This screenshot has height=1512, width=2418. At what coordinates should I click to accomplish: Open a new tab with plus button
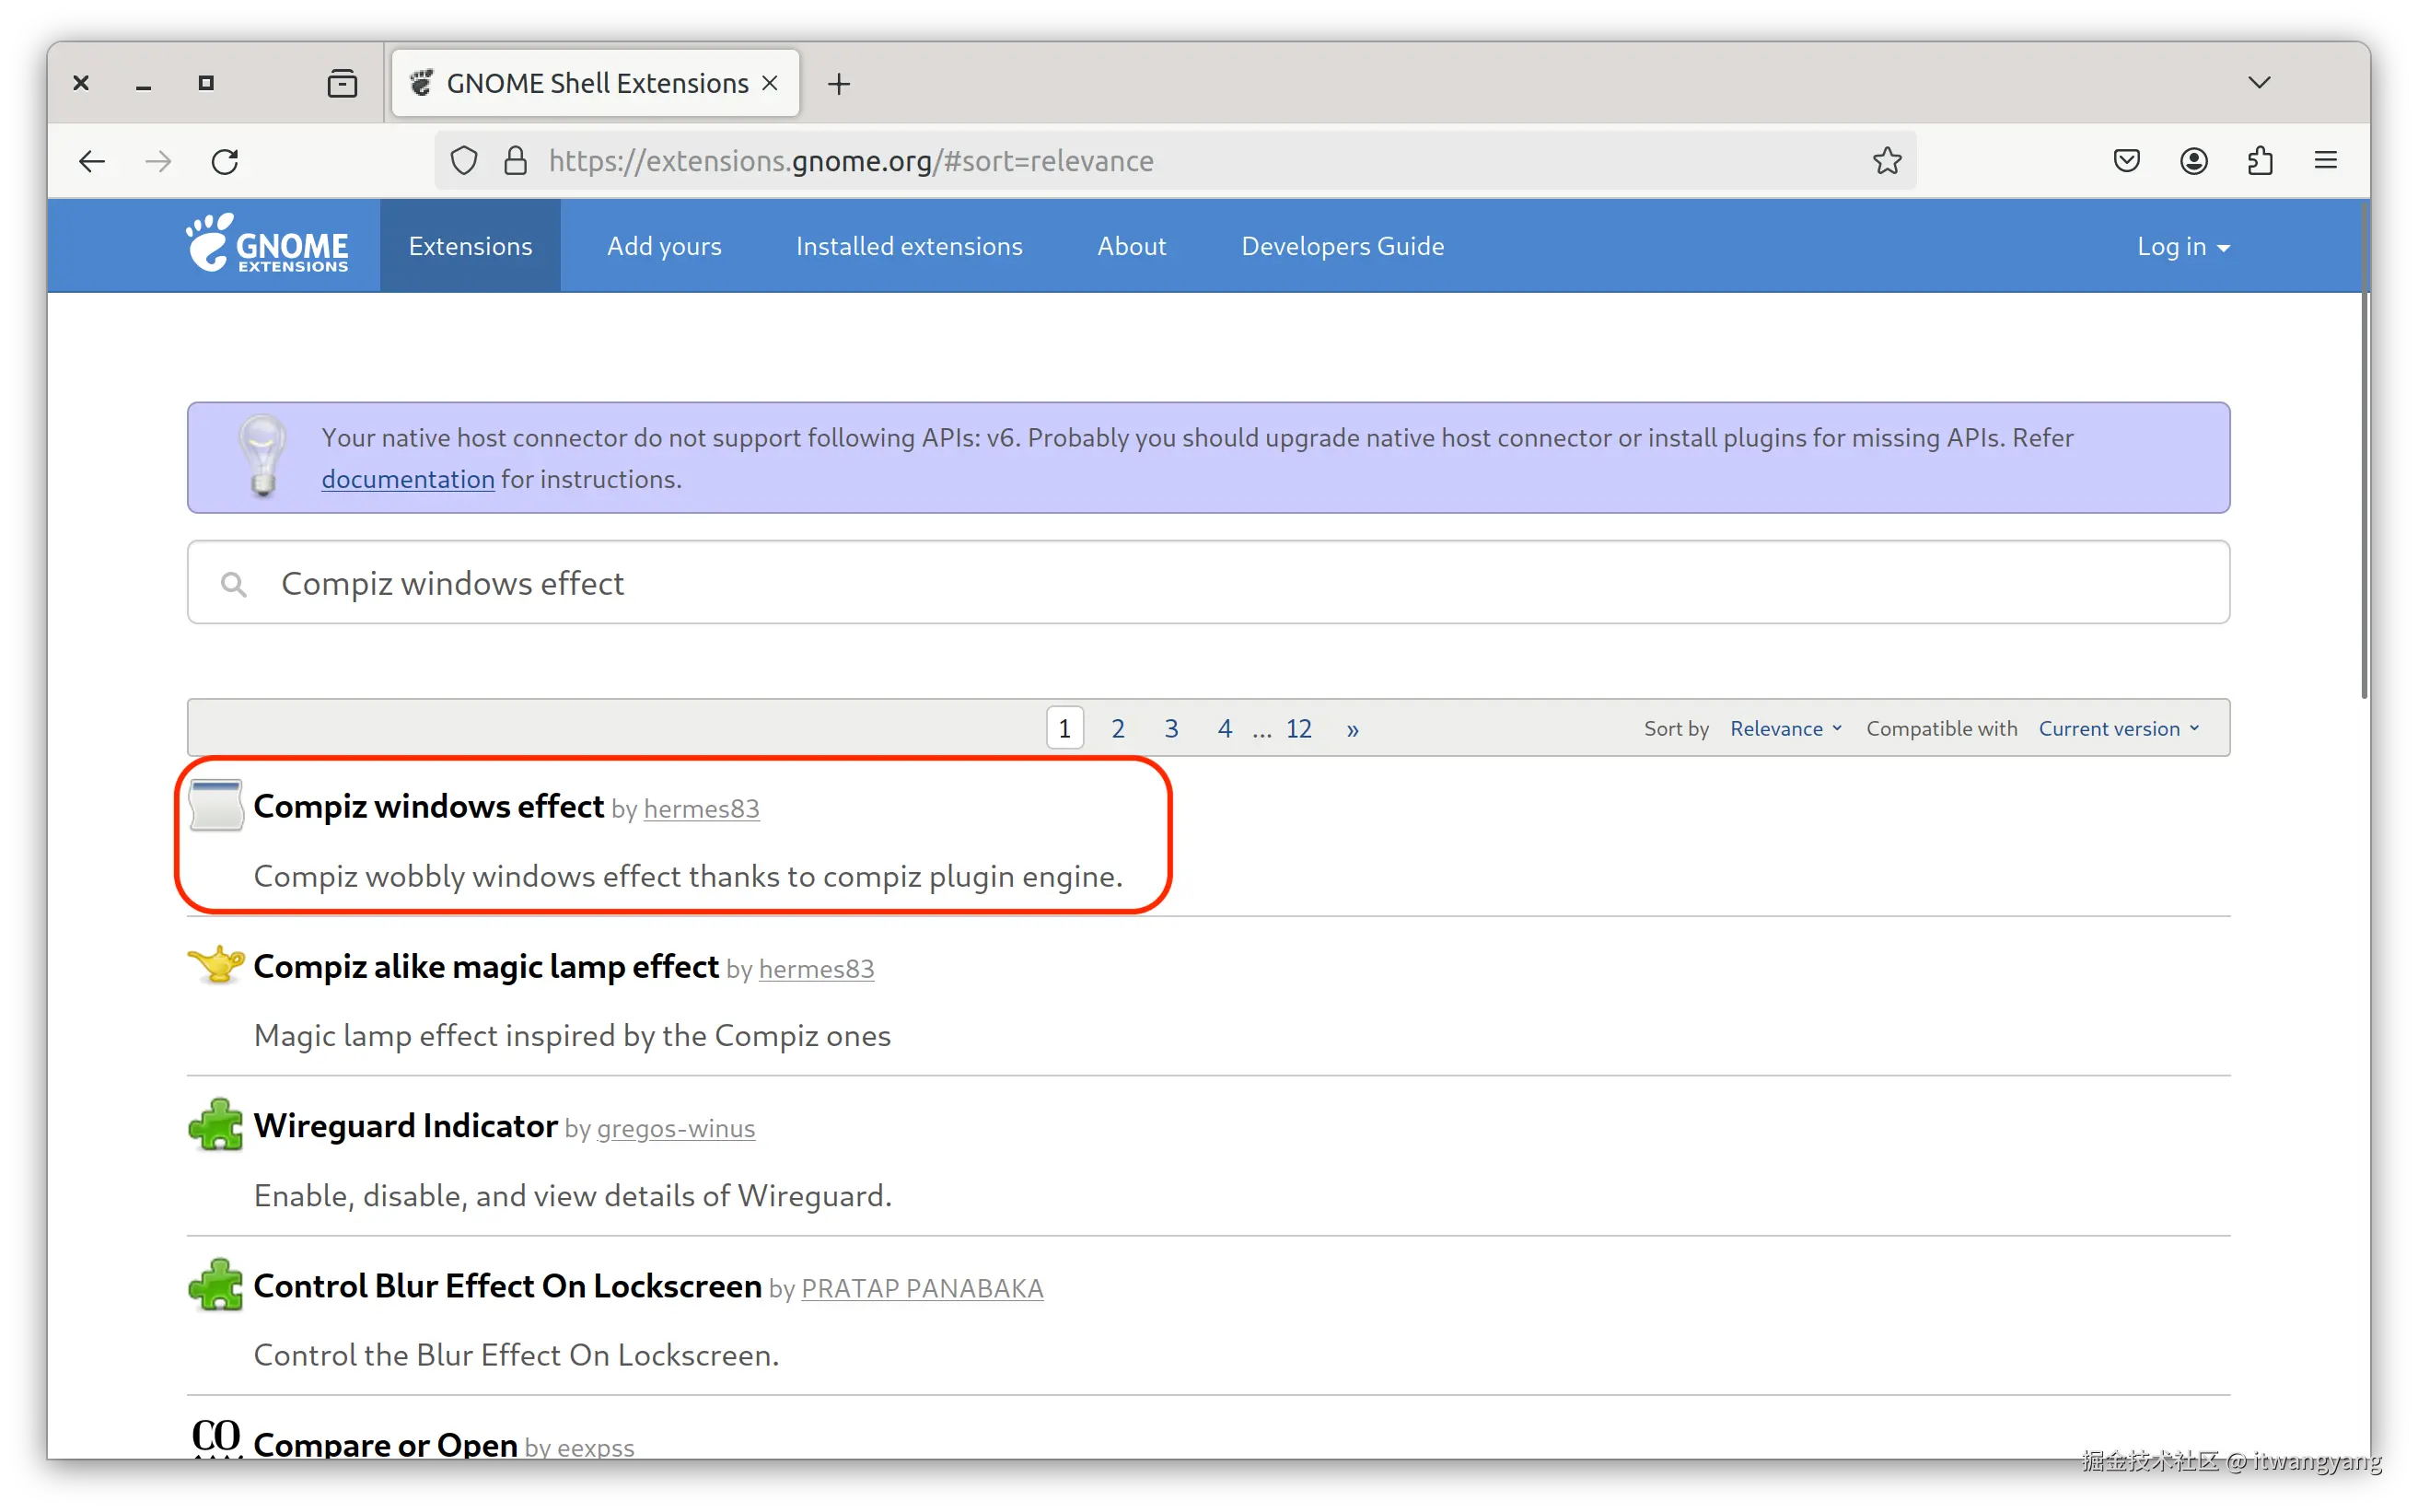tap(838, 84)
